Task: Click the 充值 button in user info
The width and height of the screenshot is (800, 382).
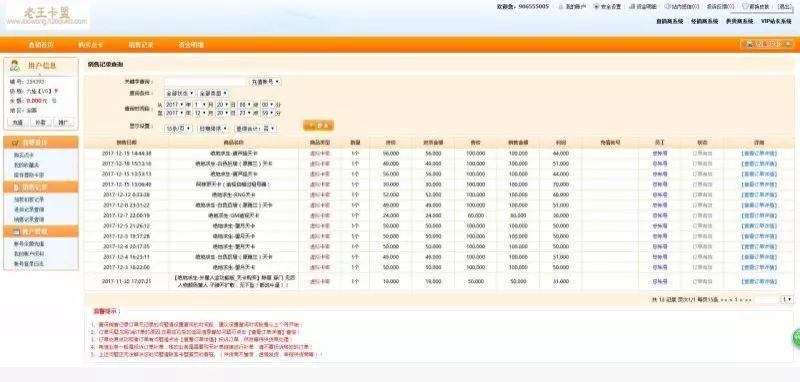Action: [18, 122]
